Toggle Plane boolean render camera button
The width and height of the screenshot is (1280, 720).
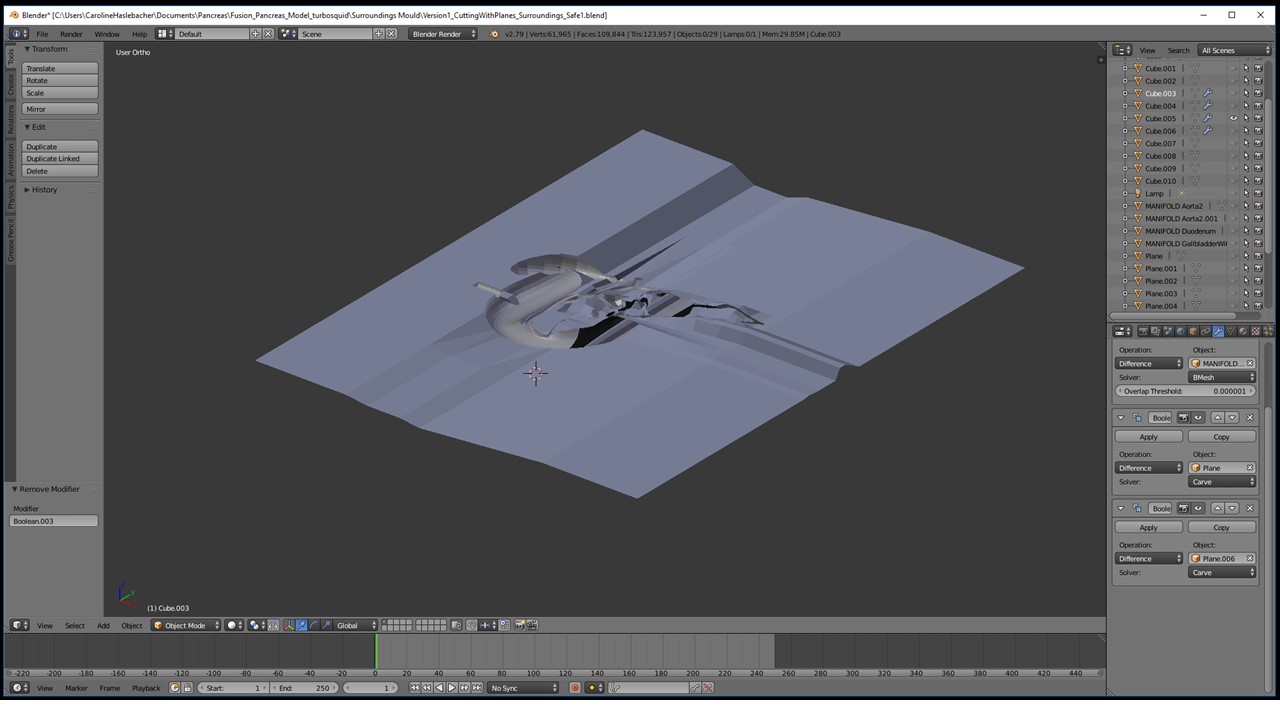[x=1184, y=417]
